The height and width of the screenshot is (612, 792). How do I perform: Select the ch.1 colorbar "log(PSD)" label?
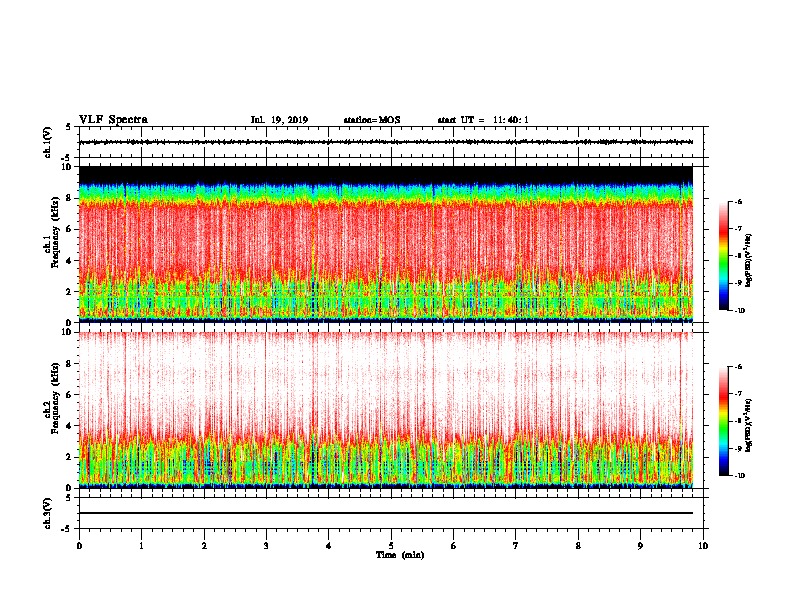click(x=749, y=260)
